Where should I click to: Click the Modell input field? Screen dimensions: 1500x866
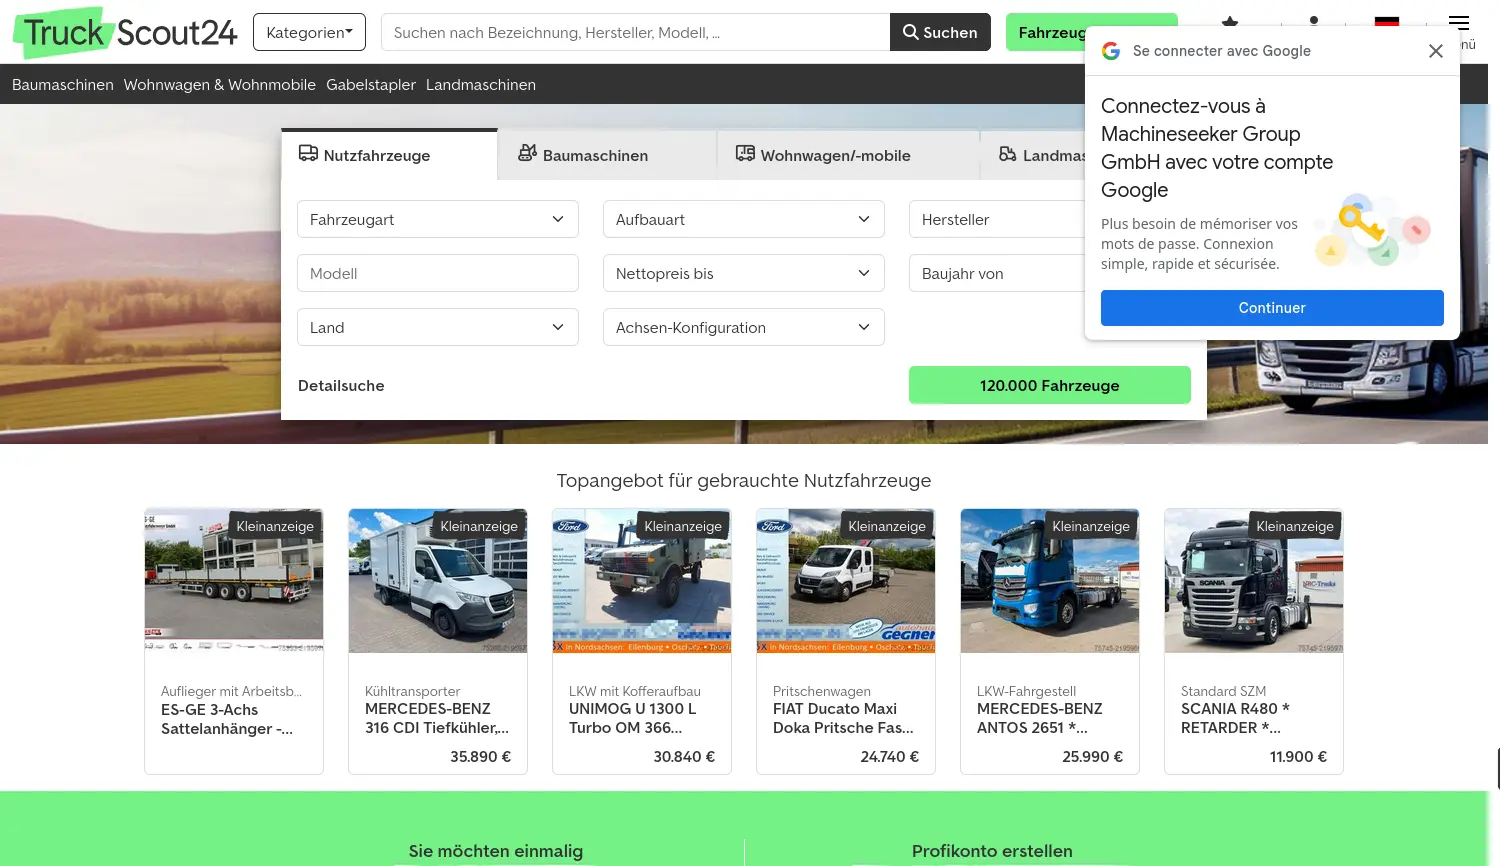[438, 273]
